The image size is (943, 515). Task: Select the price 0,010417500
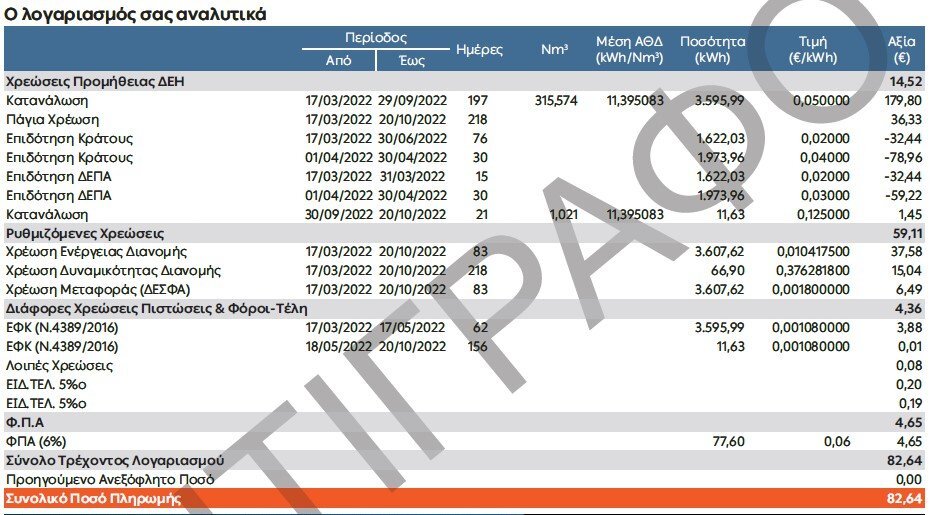(x=813, y=251)
